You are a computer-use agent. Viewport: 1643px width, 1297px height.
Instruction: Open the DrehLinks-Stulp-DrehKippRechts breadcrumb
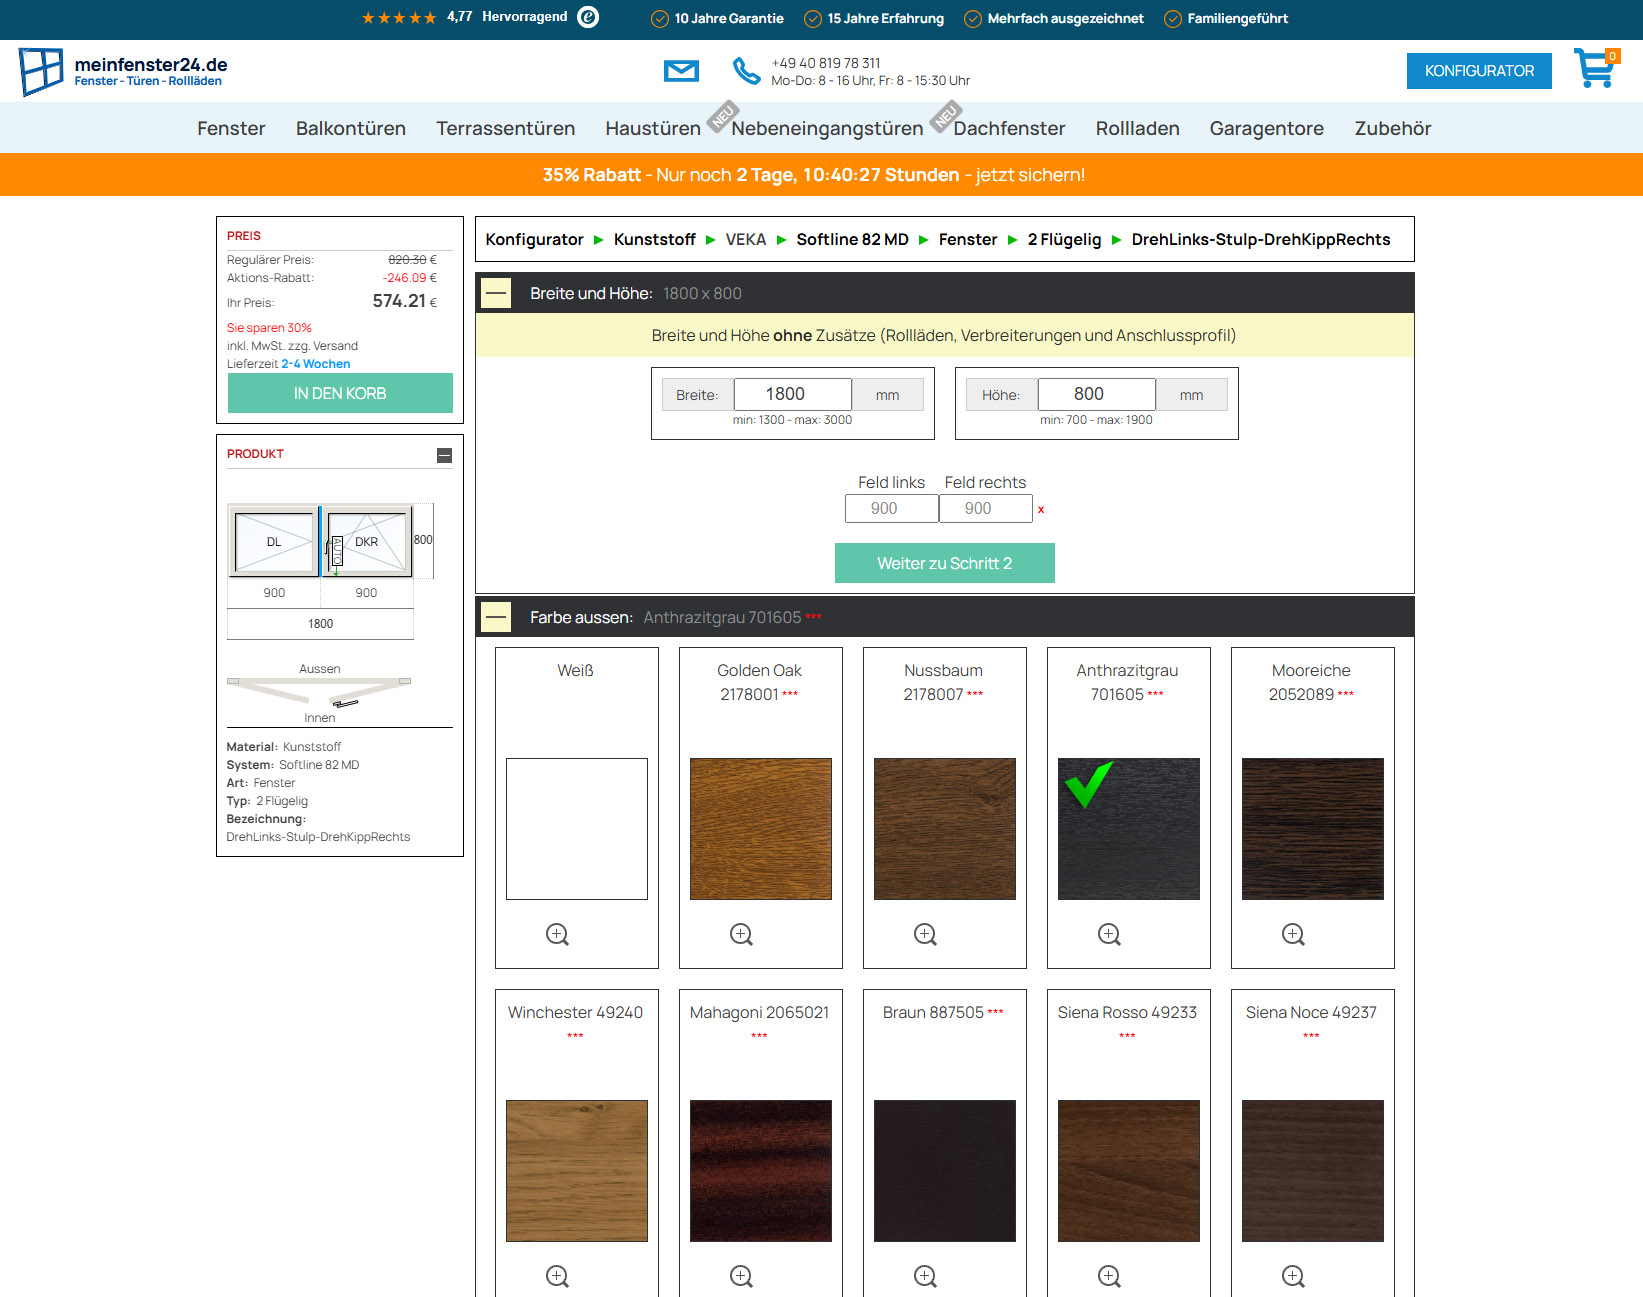[x=1261, y=239]
